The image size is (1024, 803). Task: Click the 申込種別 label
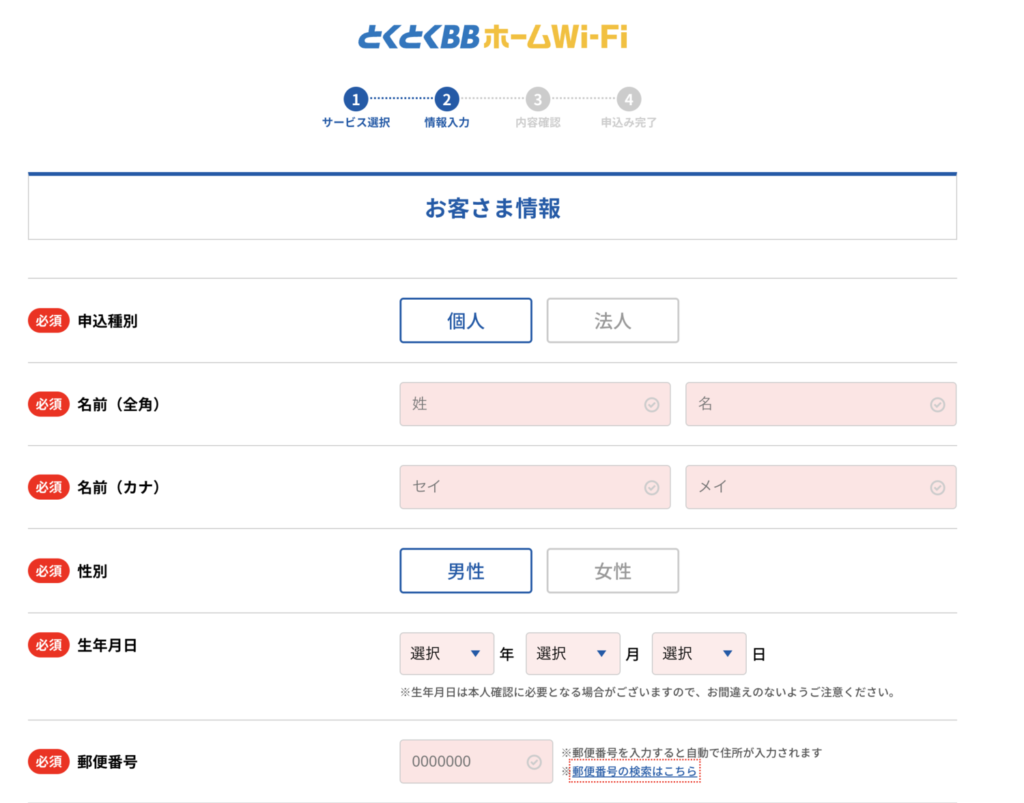point(108,321)
